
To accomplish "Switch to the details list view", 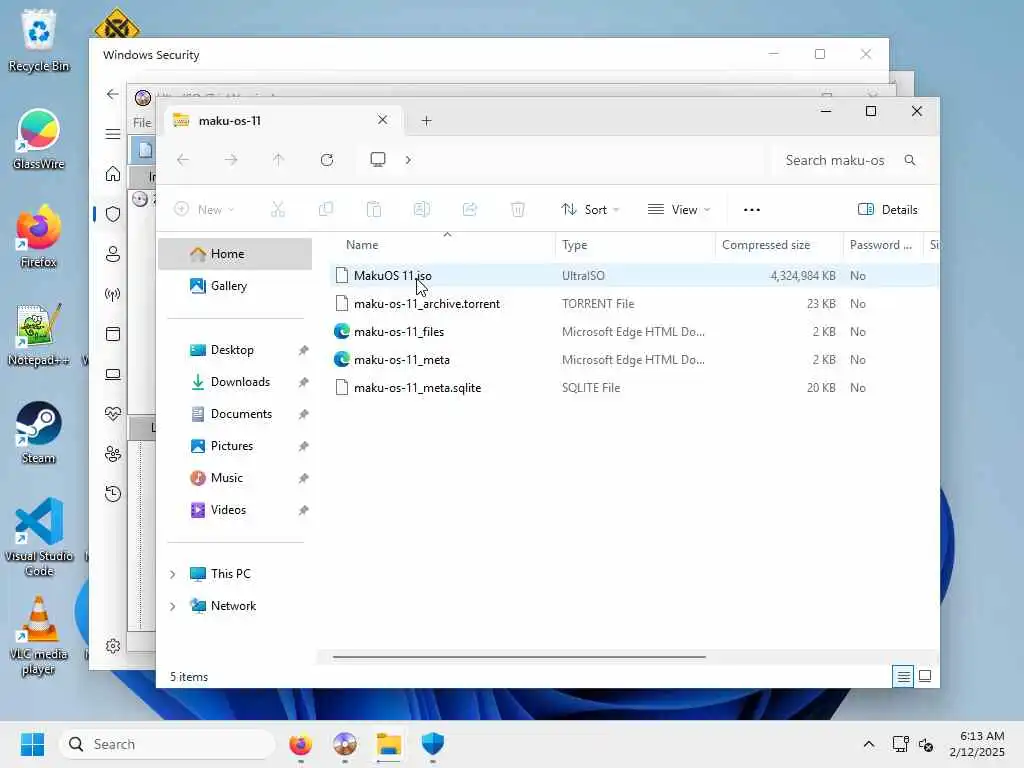I will (x=903, y=676).
